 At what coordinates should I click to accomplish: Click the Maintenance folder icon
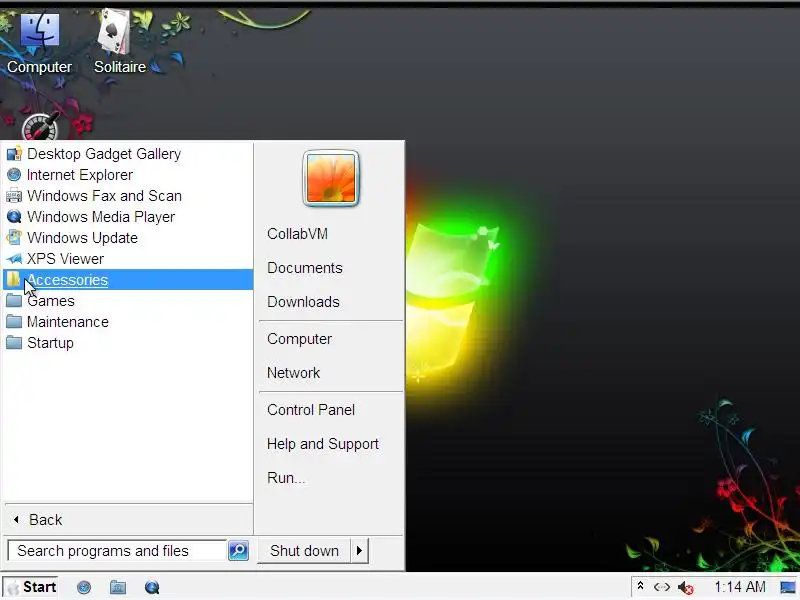(x=14, y=321)
